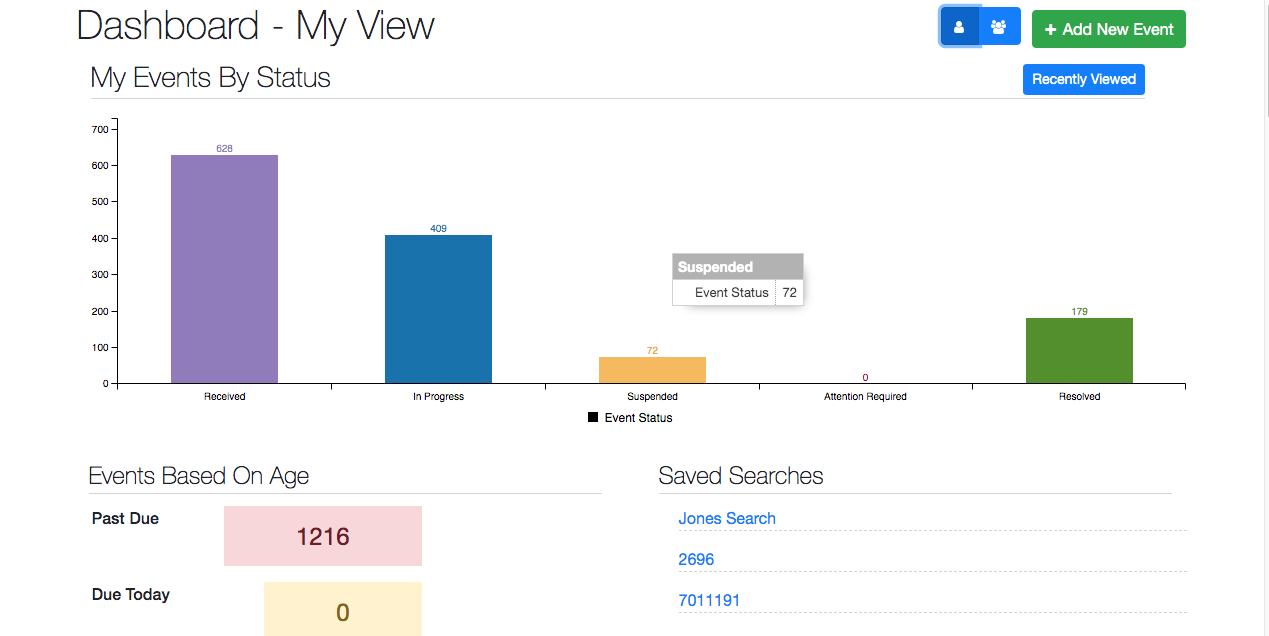
Task: Click the Received axis label
Action: [224, 397]
